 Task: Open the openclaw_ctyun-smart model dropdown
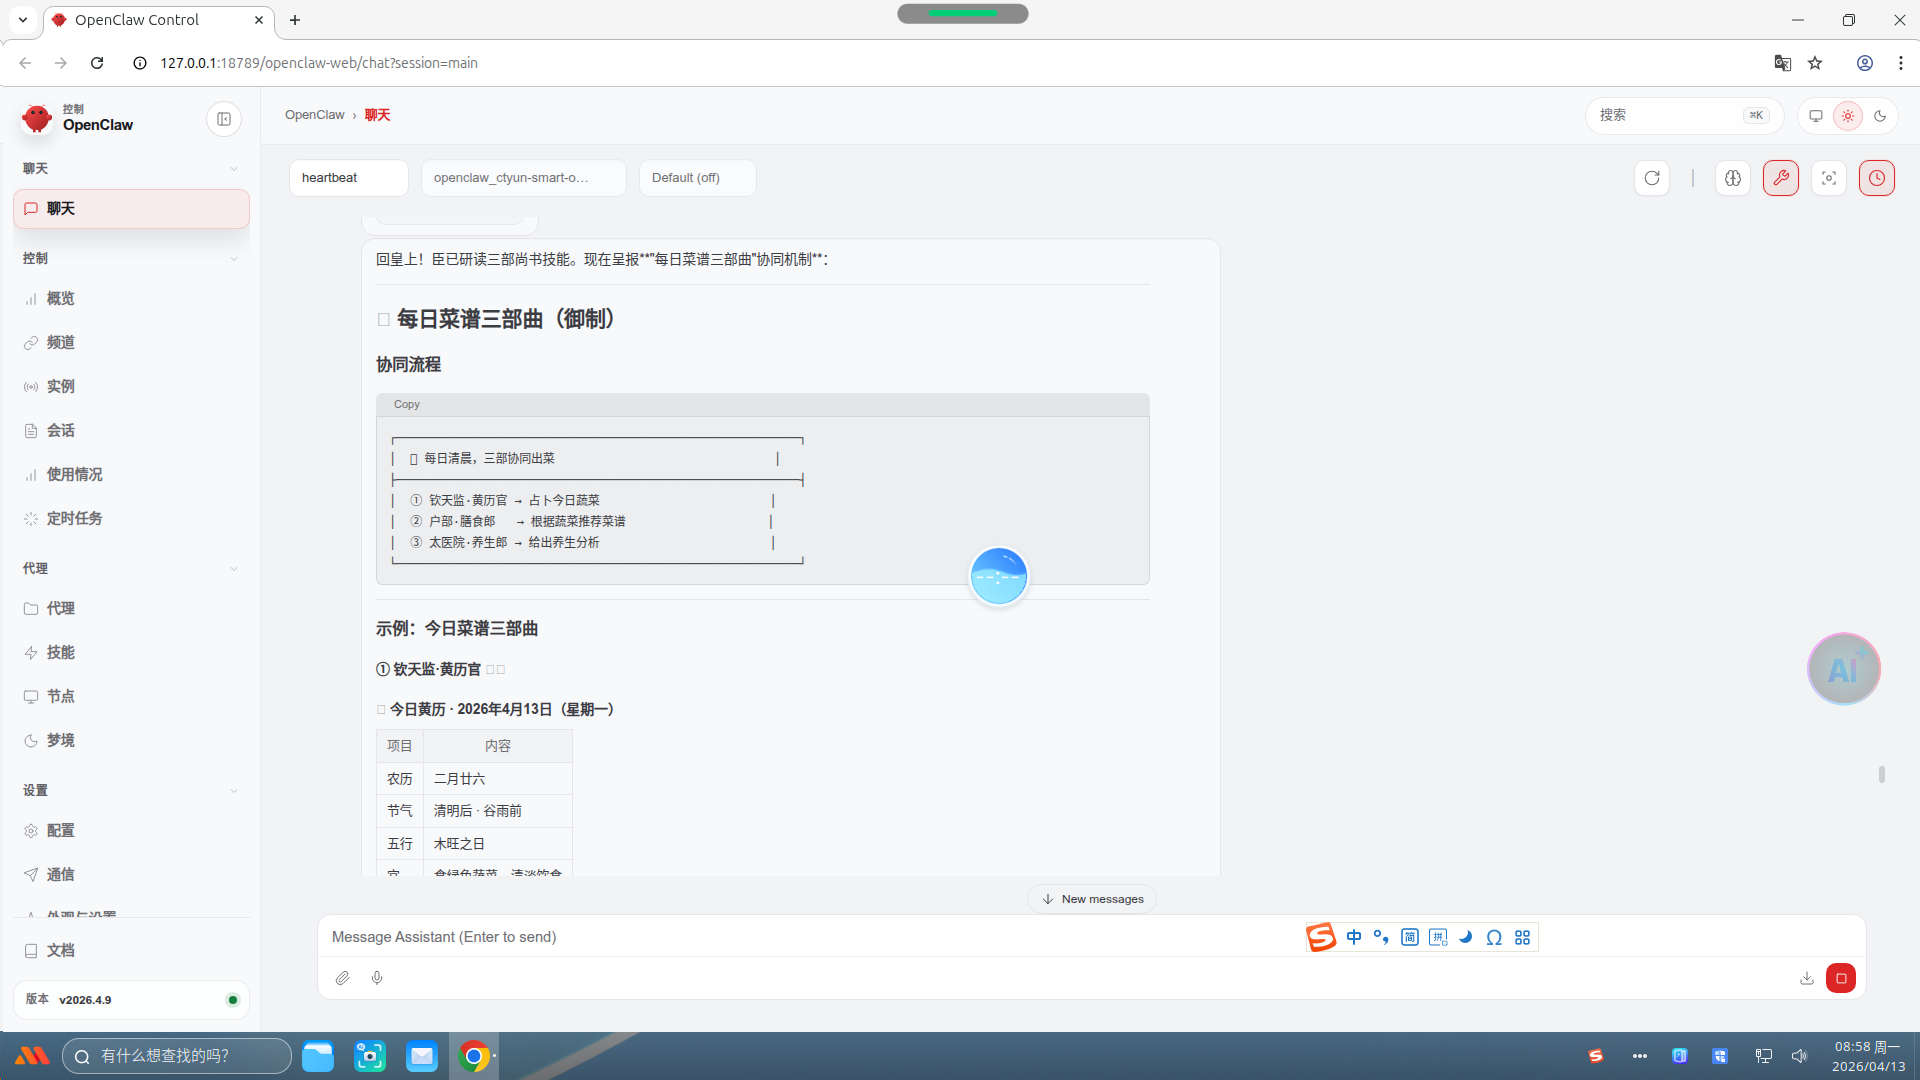(x=523, y=178)
